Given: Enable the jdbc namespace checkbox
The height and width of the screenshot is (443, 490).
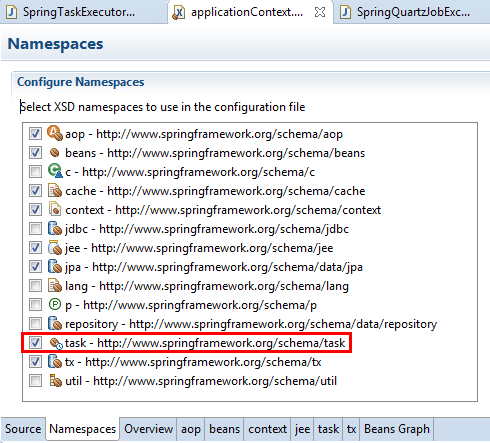Looking at the screenshot, I should (x=35, y=229).
